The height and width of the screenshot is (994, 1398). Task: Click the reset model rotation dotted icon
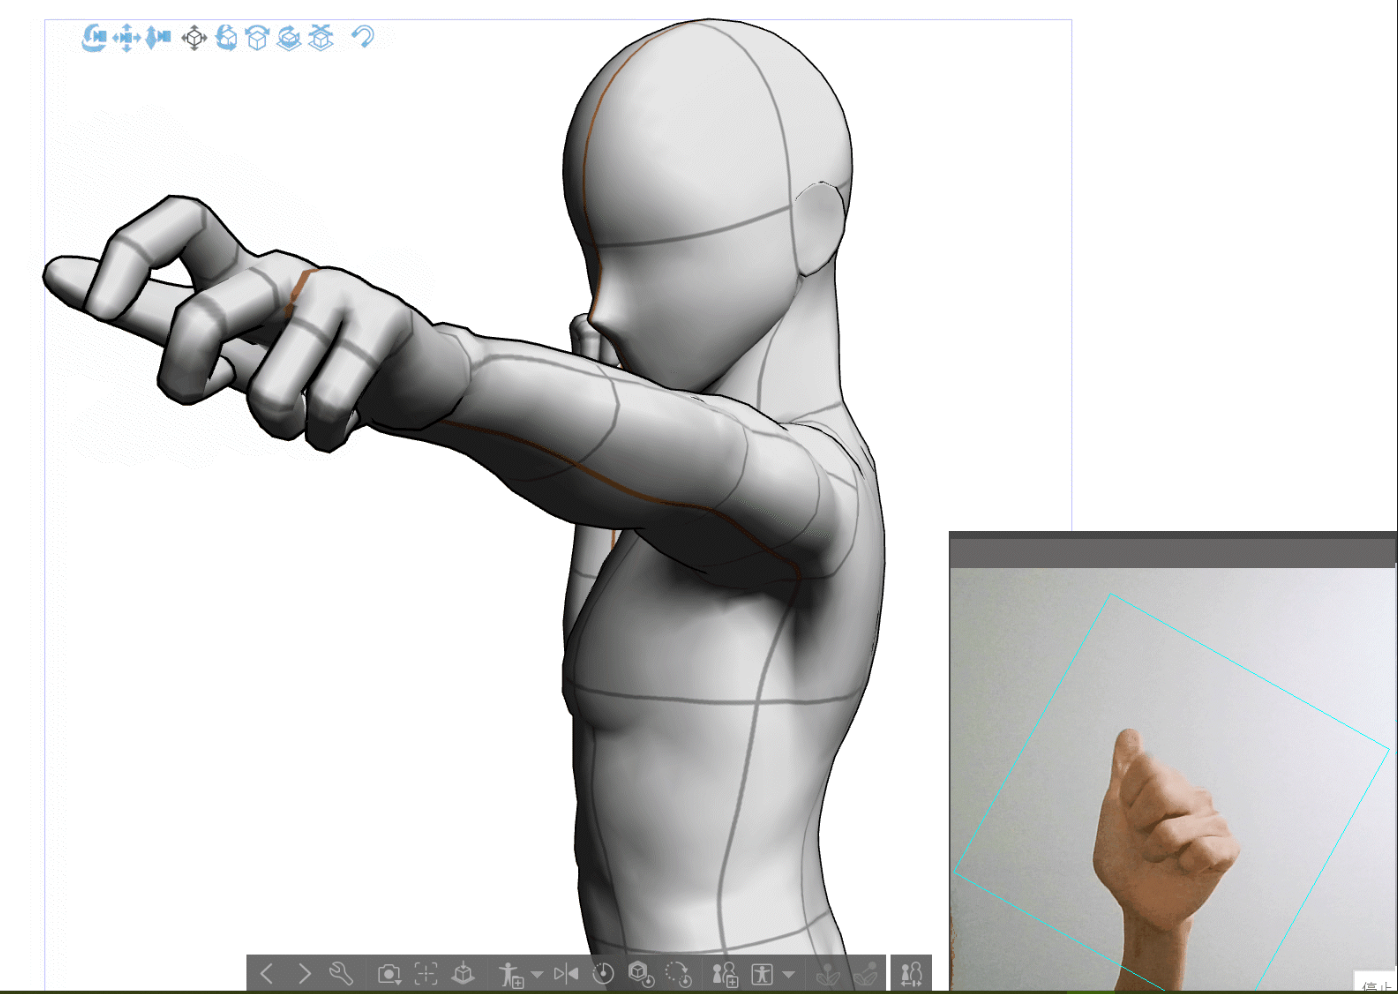pos(677,973)
